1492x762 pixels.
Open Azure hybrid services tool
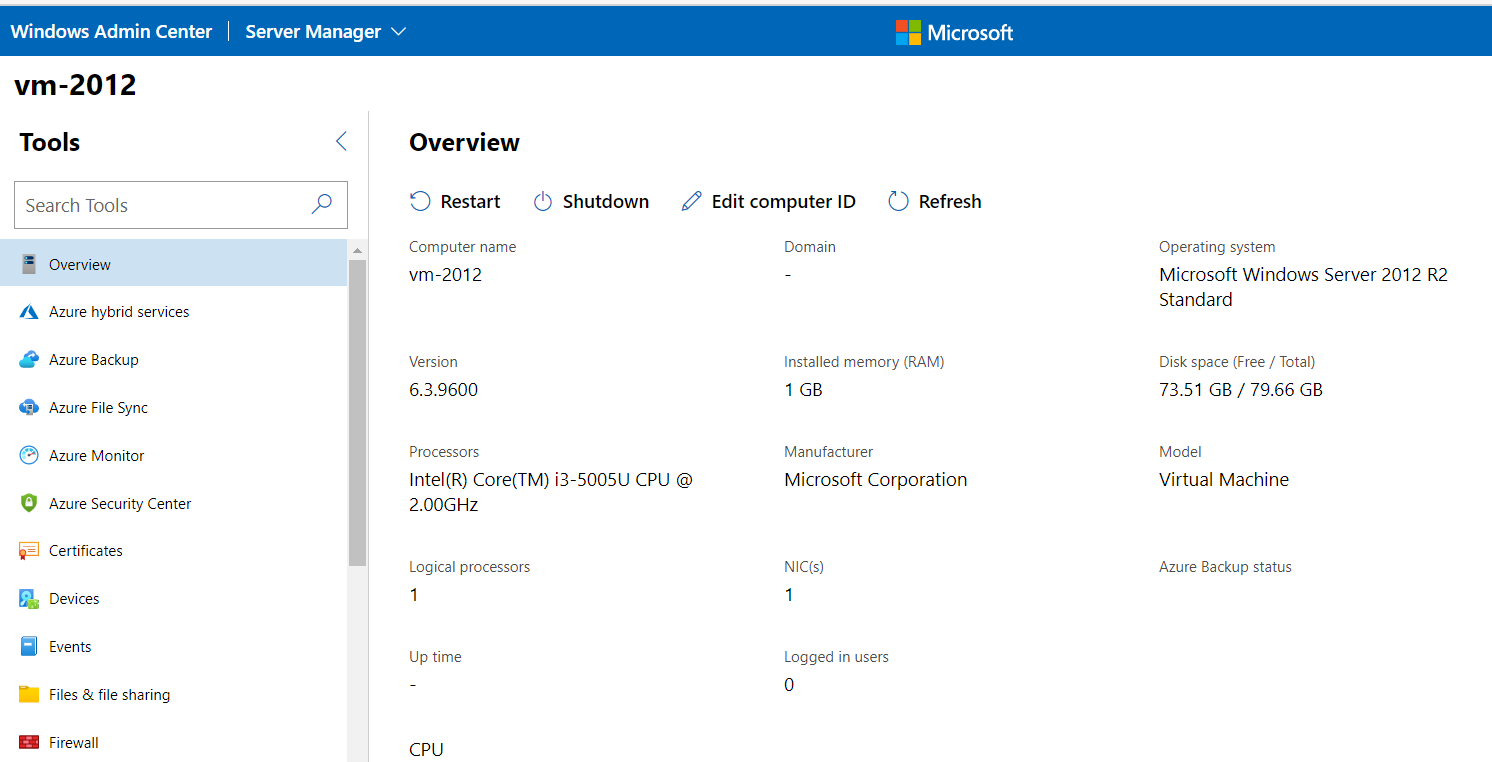tap(174, 312)
